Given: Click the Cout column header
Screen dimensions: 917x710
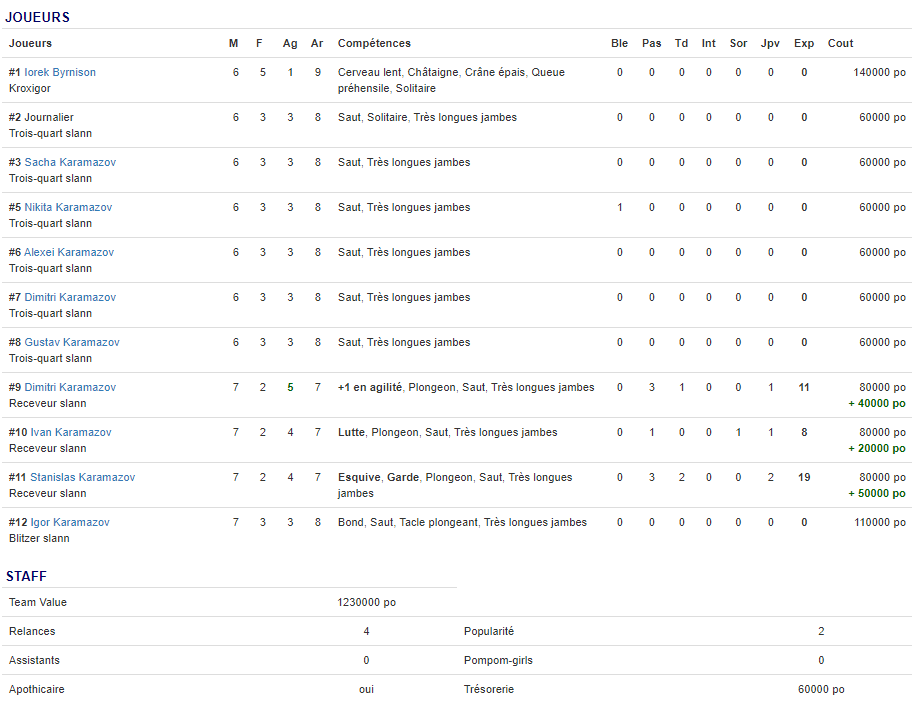Looking at the screenshot, I should [840, 43].
